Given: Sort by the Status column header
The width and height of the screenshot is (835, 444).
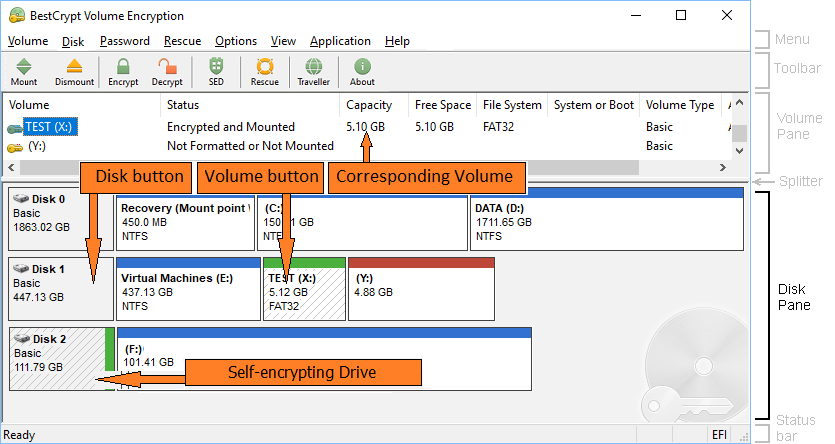Looking at the screenshot, I should (250, 105).
